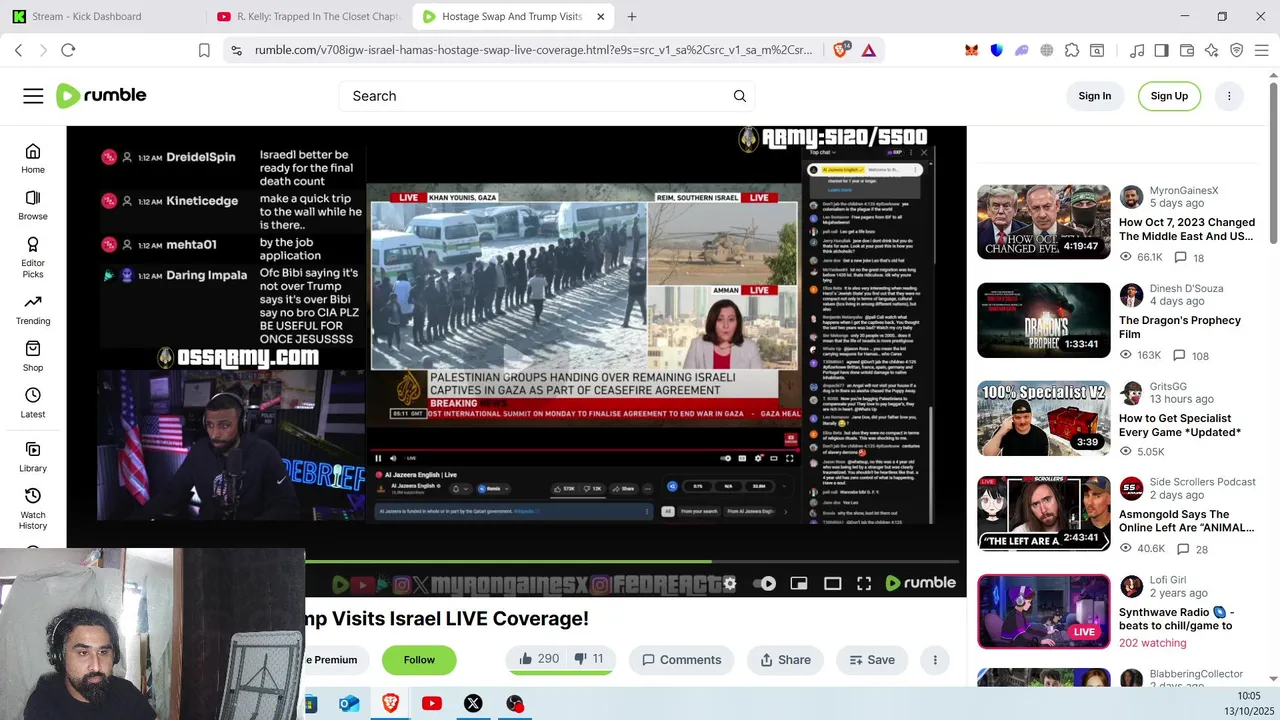This screenshot has width=1280, height=720.
Task: Open YouTube app from taskbar
Action: [x=432, y=704]
